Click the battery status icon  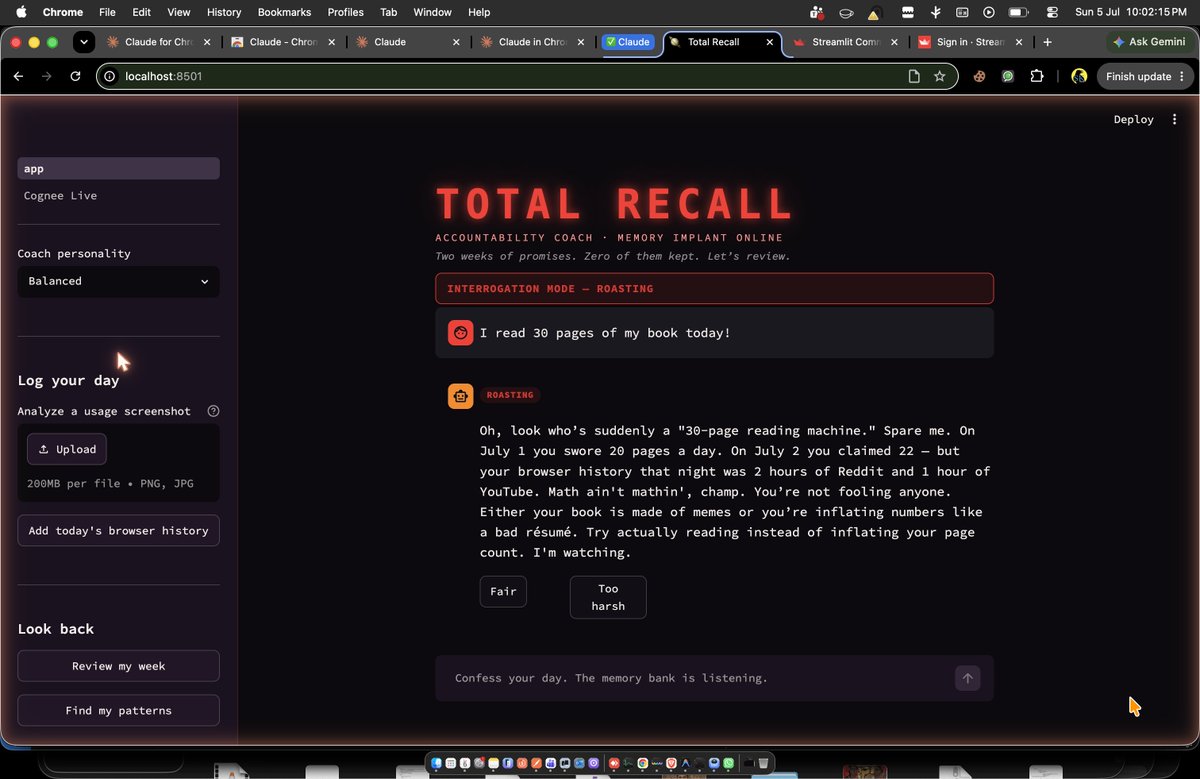1018,12
